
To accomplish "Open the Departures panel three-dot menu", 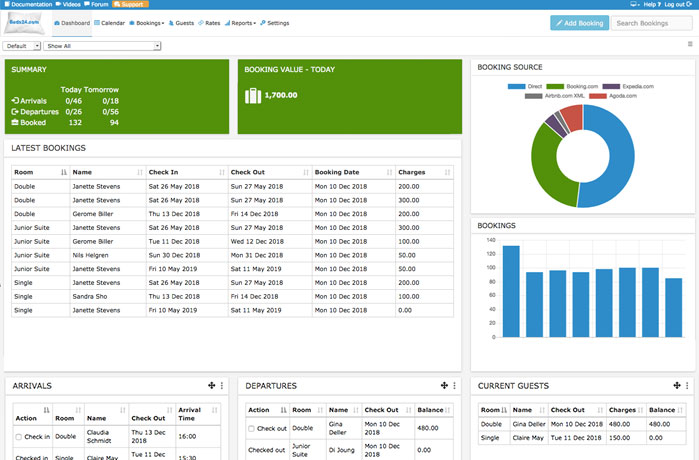I will coord(454,386).
